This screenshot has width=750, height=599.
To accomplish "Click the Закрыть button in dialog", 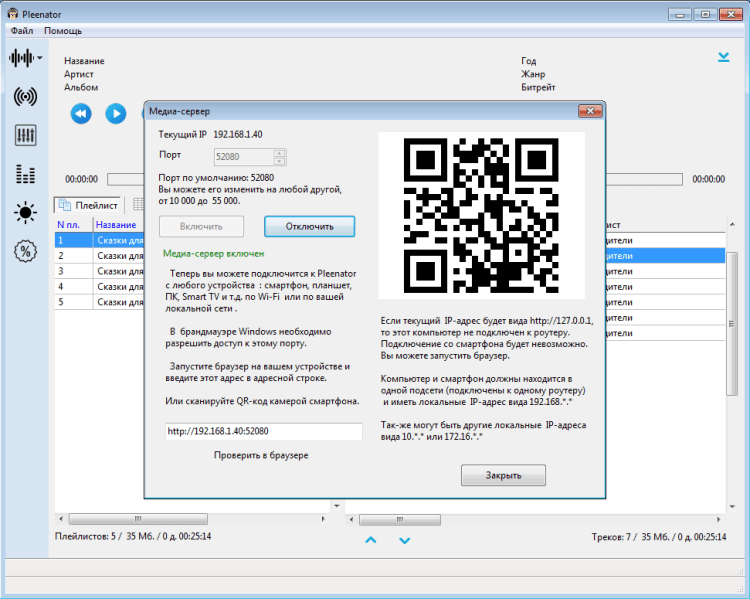I will 503,475.
